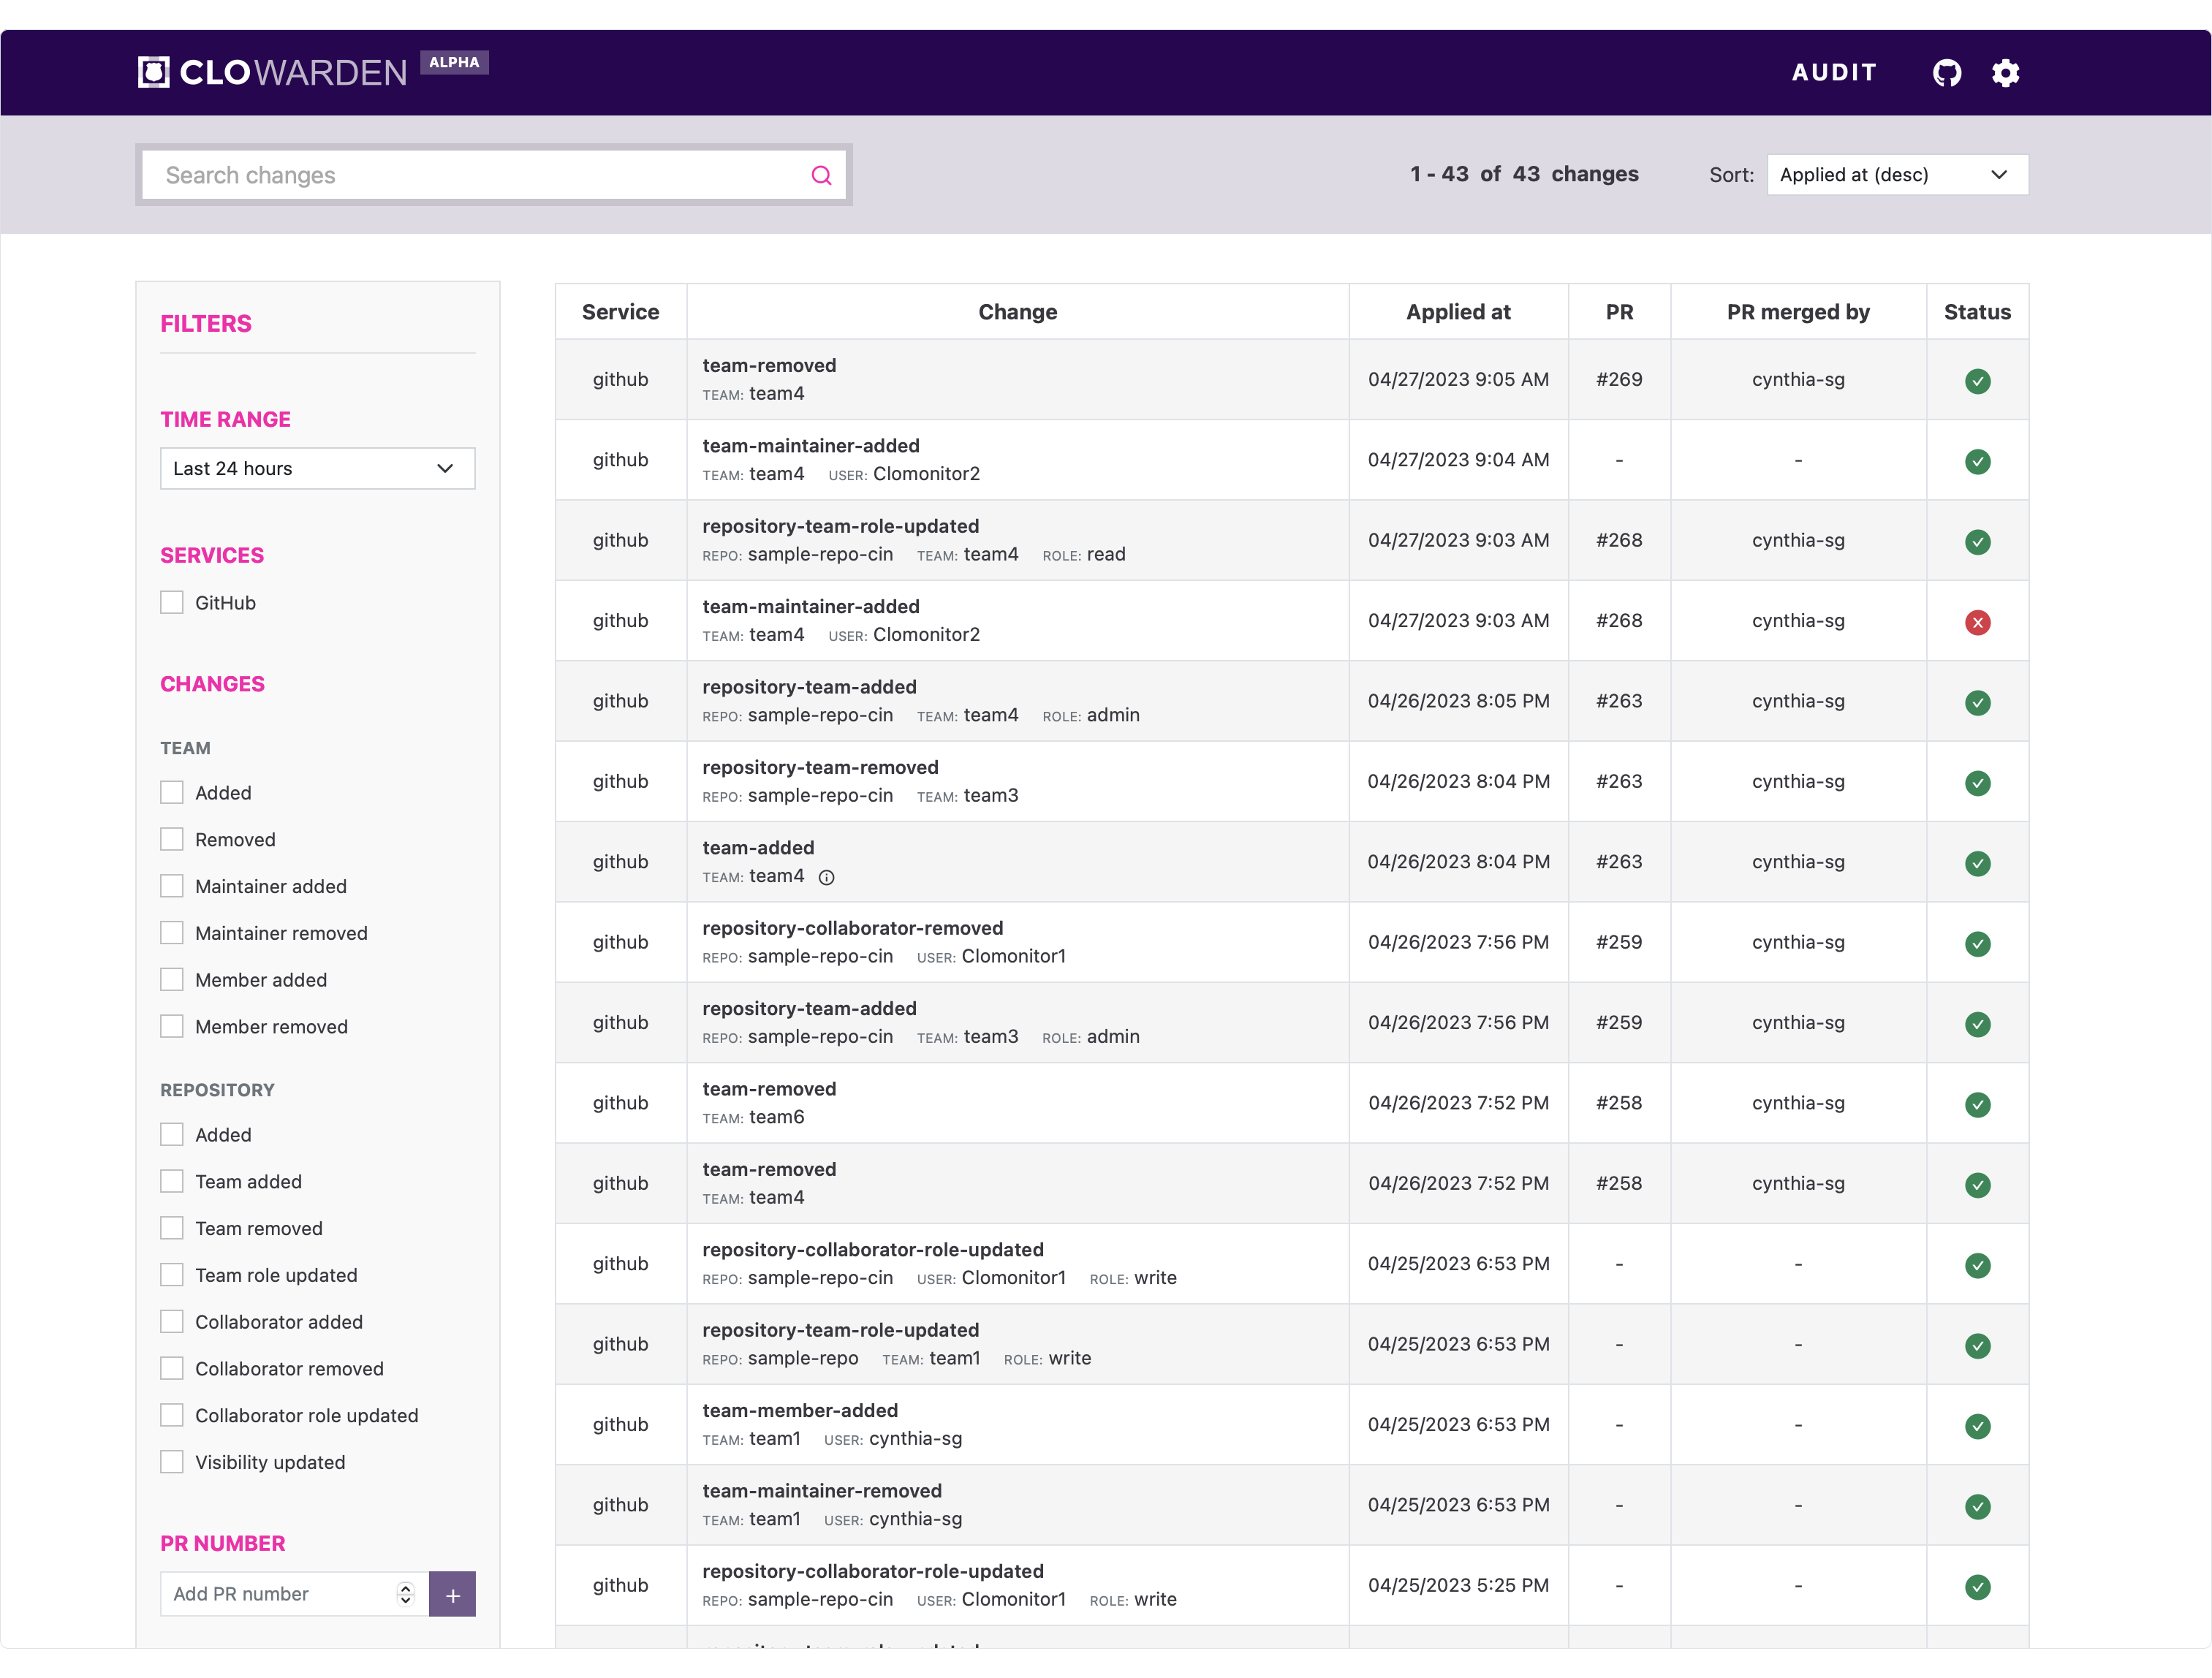
Task: Open the GitHub repository icon in header
Action: tap(1946, 73)
